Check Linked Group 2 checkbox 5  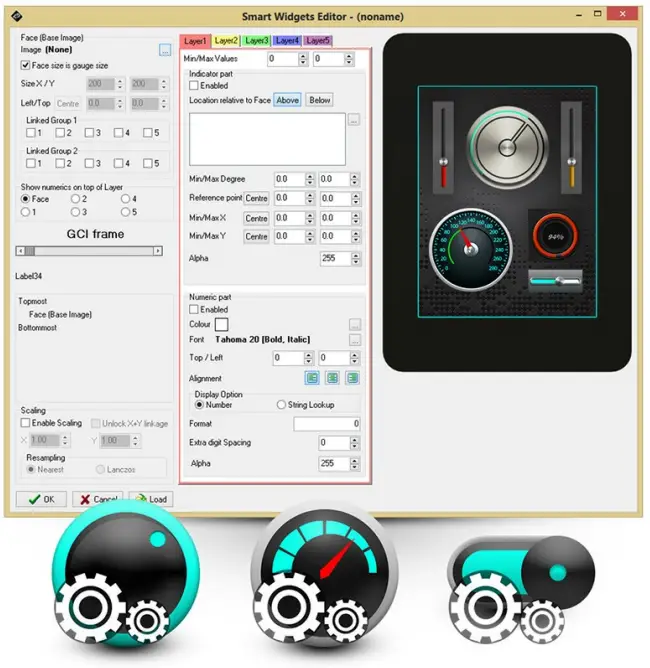(x=147, y=163)
